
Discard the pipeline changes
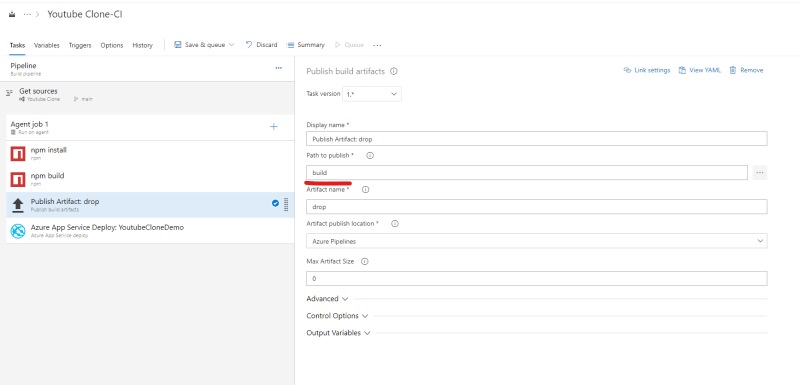(x=261, y=45)
